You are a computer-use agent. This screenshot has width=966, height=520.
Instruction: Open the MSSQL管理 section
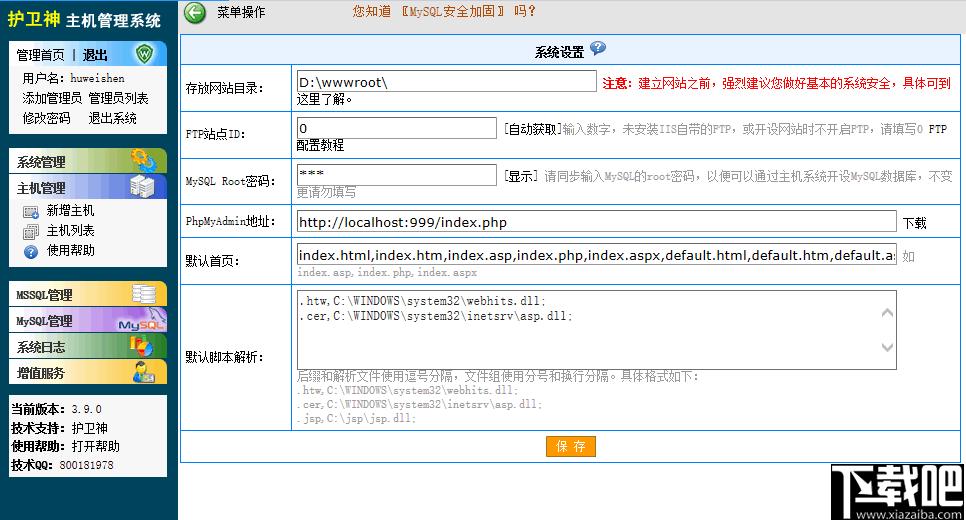[88, 295]
